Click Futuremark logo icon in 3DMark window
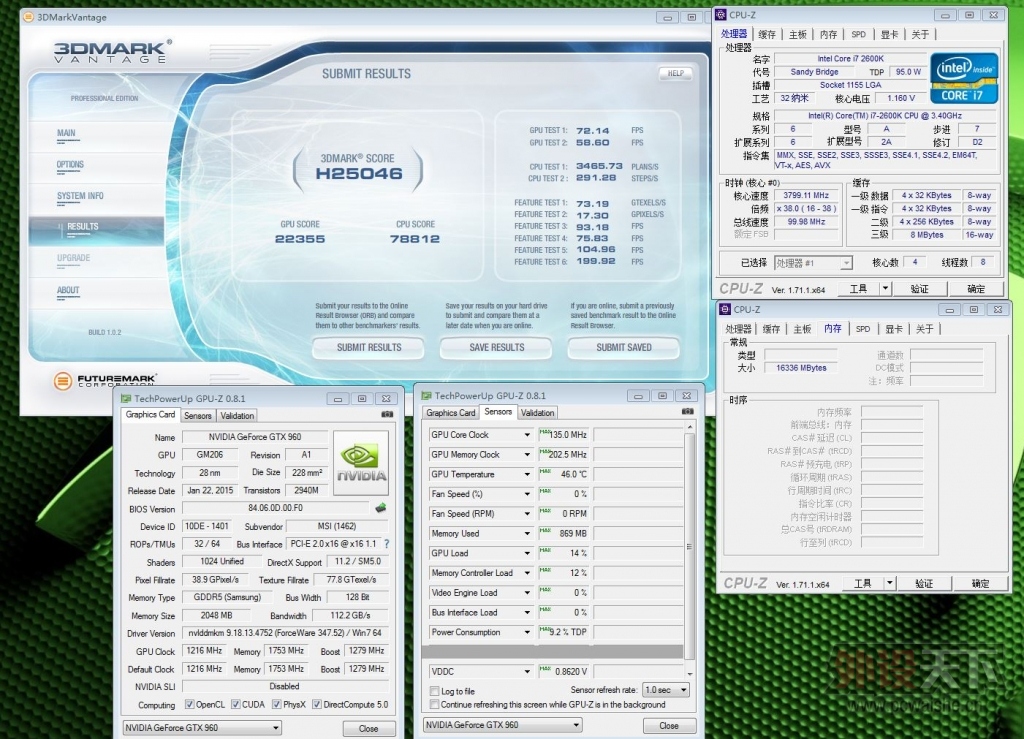The image size is (1024, 739). pos(63,381)
